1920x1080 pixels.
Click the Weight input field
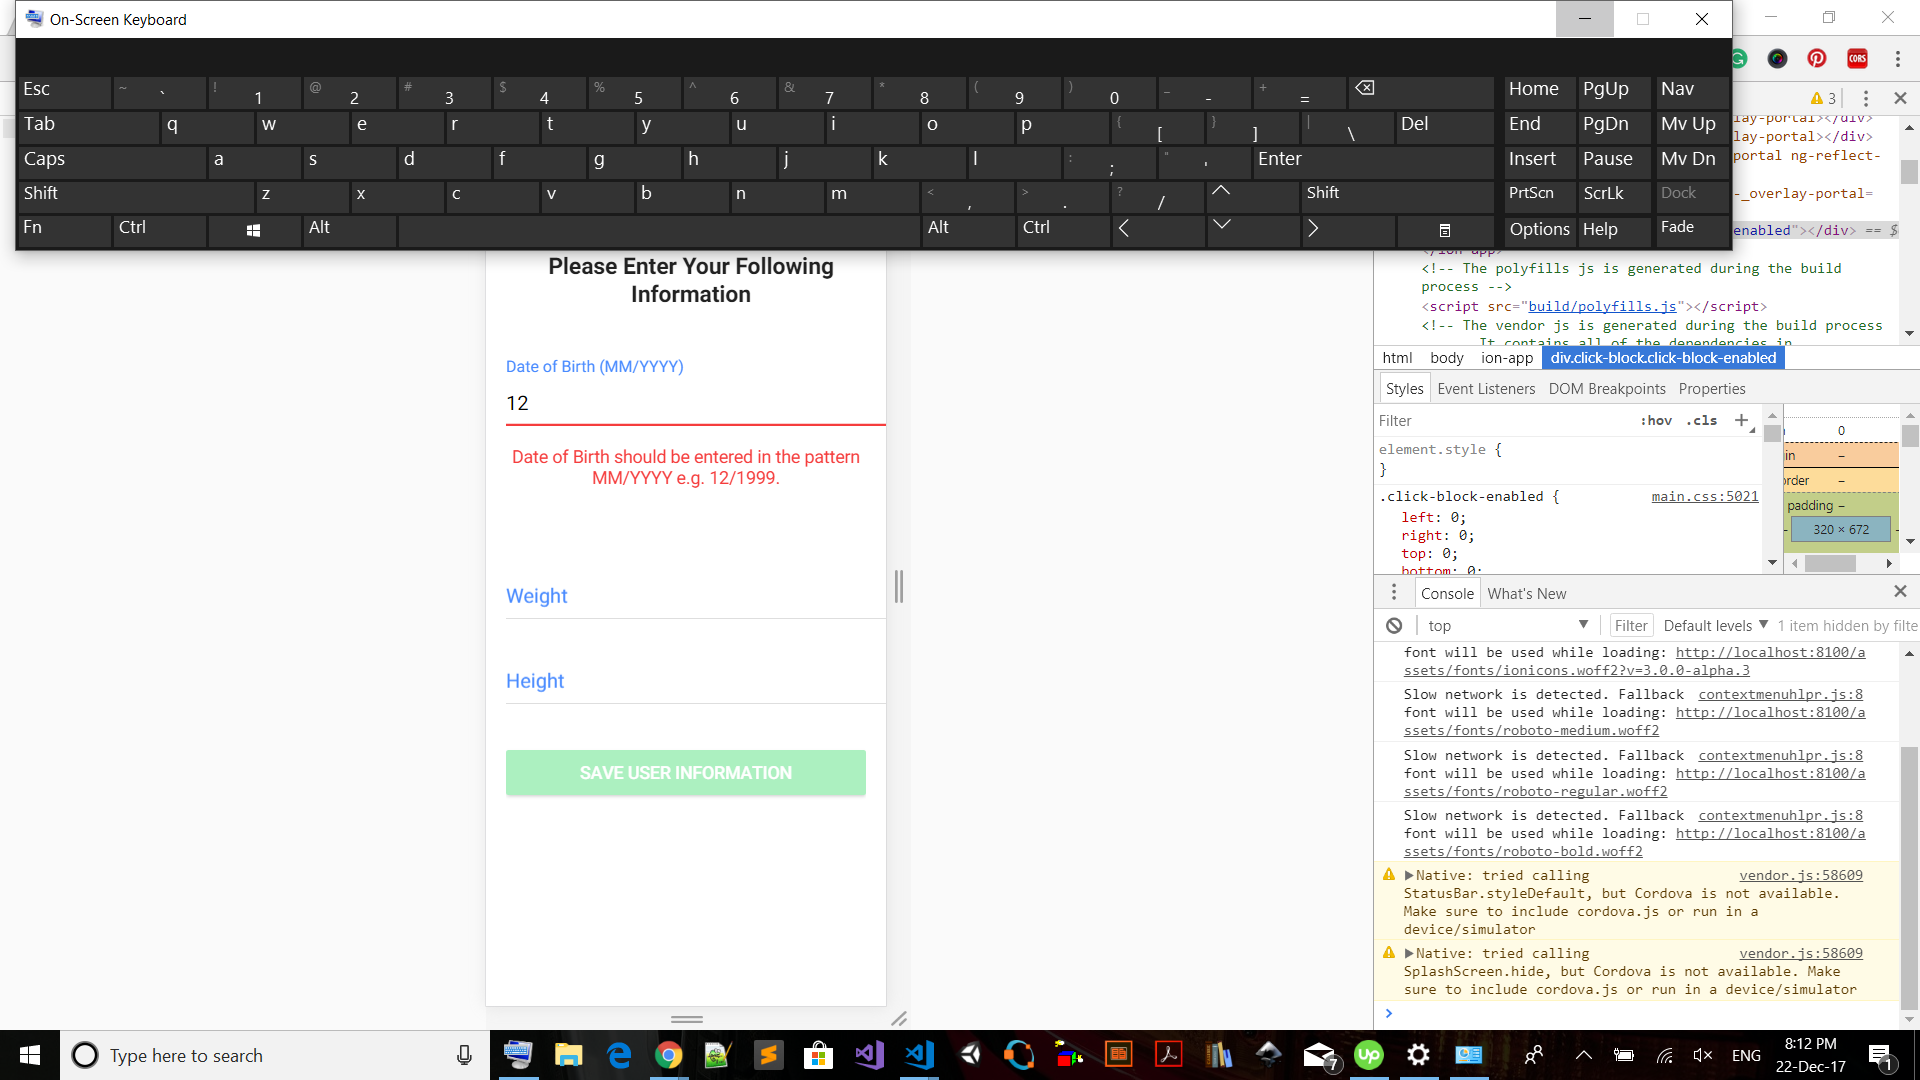(x=696, y=596)
